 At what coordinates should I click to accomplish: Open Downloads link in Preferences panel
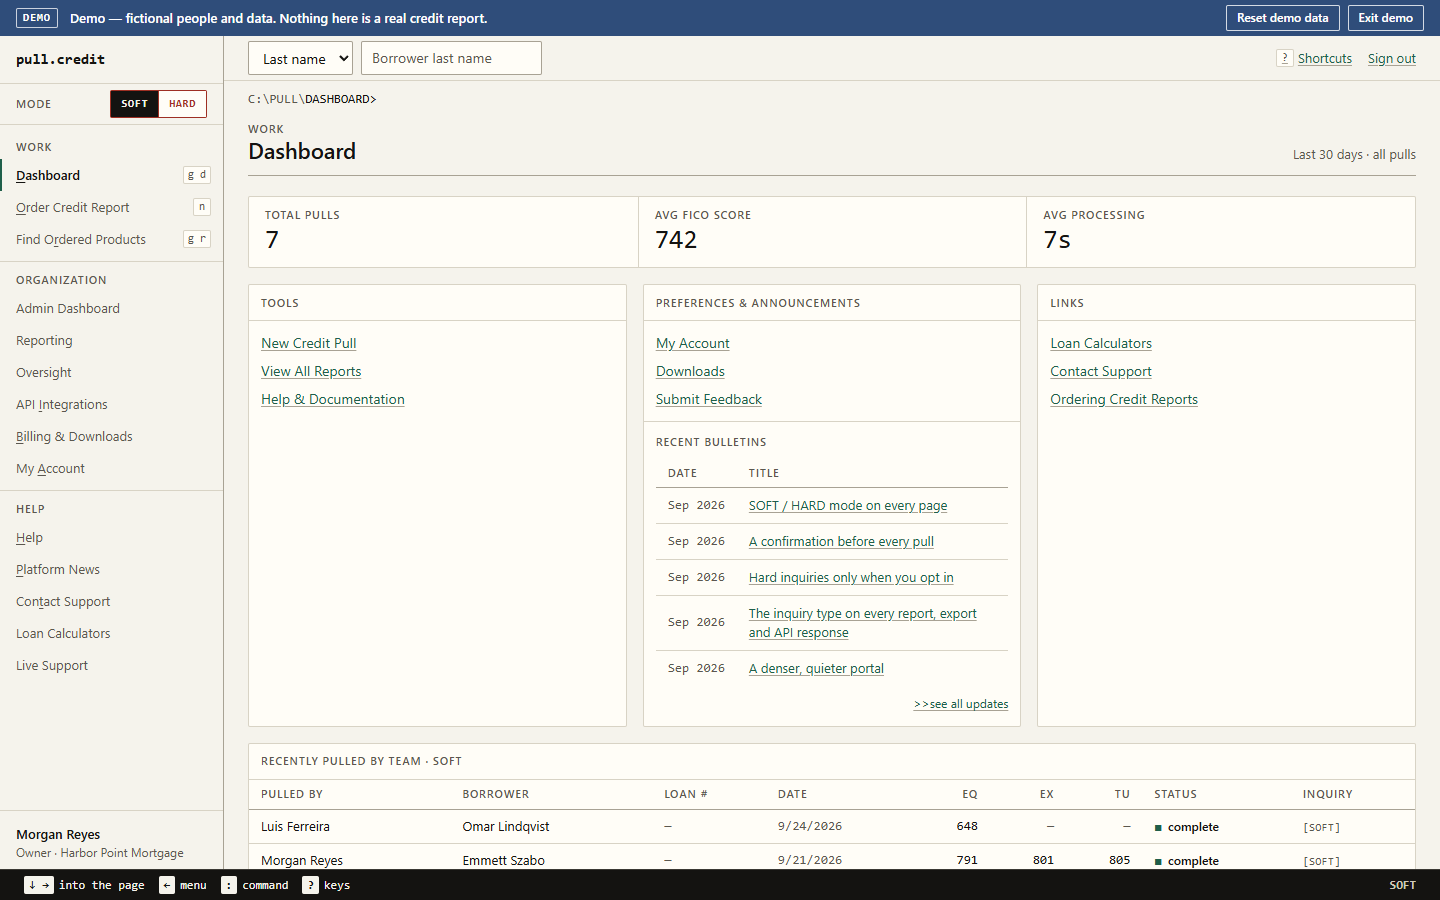(x=690, y=371)
